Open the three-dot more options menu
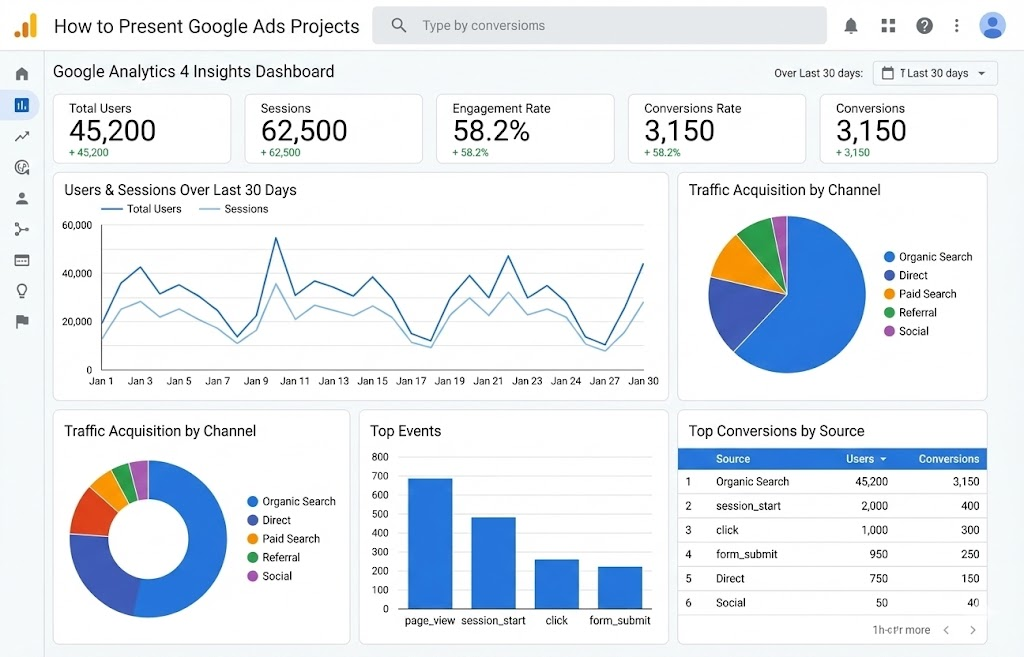The width and height of the screenshot is (1024, 657). (957, 26)
